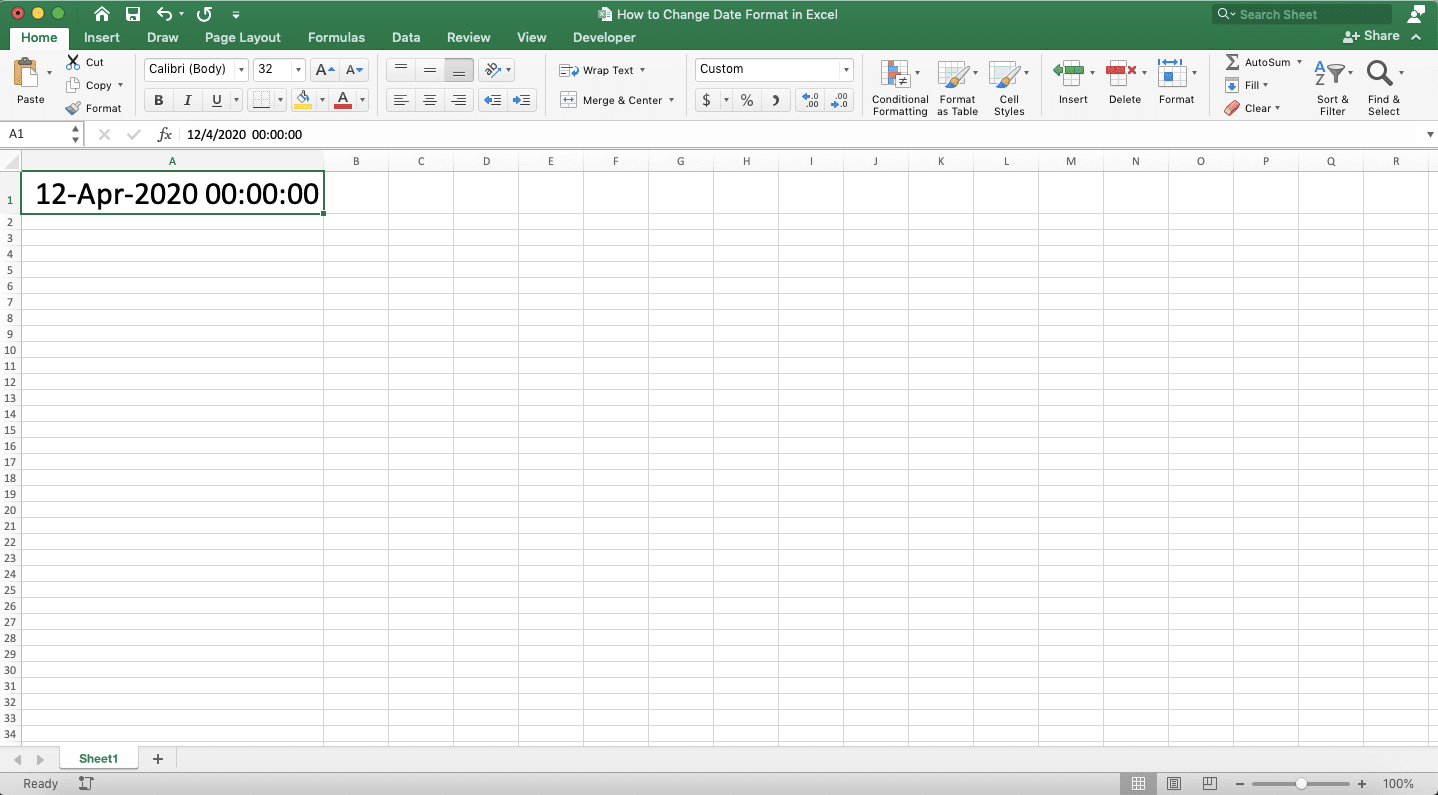Open the font name dropdown Calibri (Body)
This screenshot has width=1438, height=795.
(x=241, y=70)
